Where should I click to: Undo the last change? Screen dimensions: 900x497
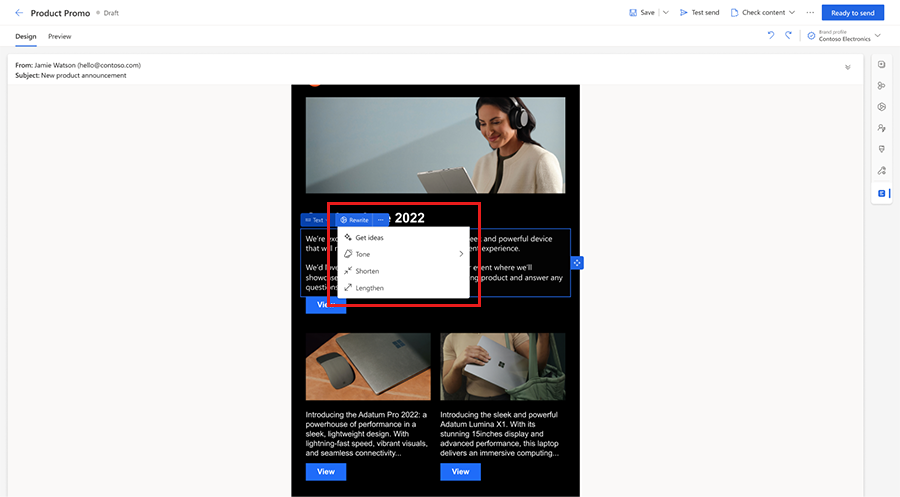tap(771, 36)
